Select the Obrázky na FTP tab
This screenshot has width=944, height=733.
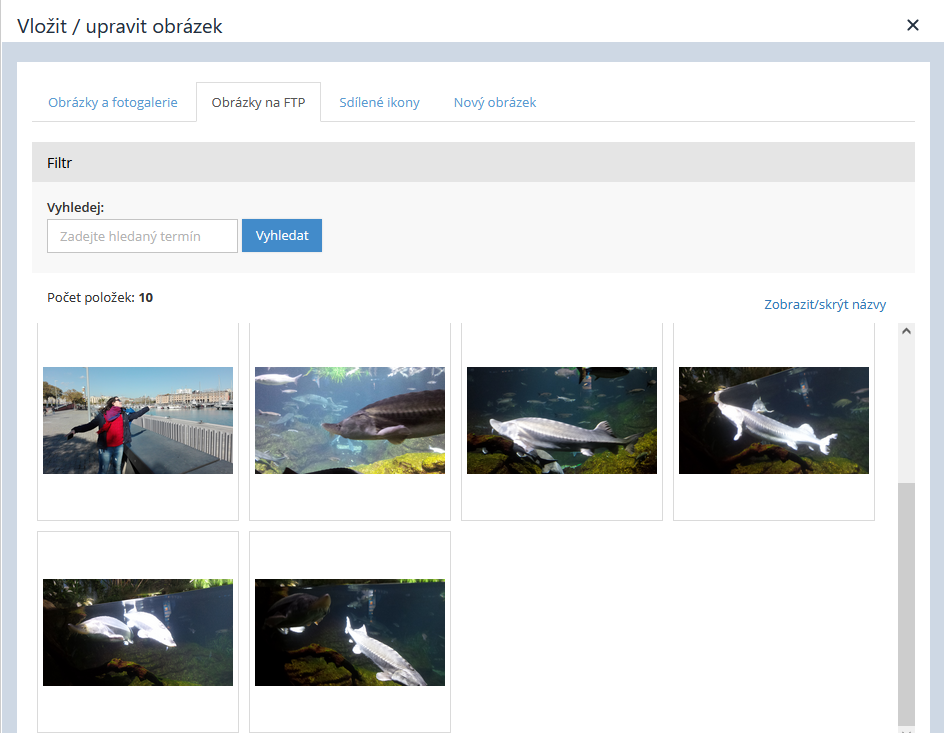[x=258, y=102]
